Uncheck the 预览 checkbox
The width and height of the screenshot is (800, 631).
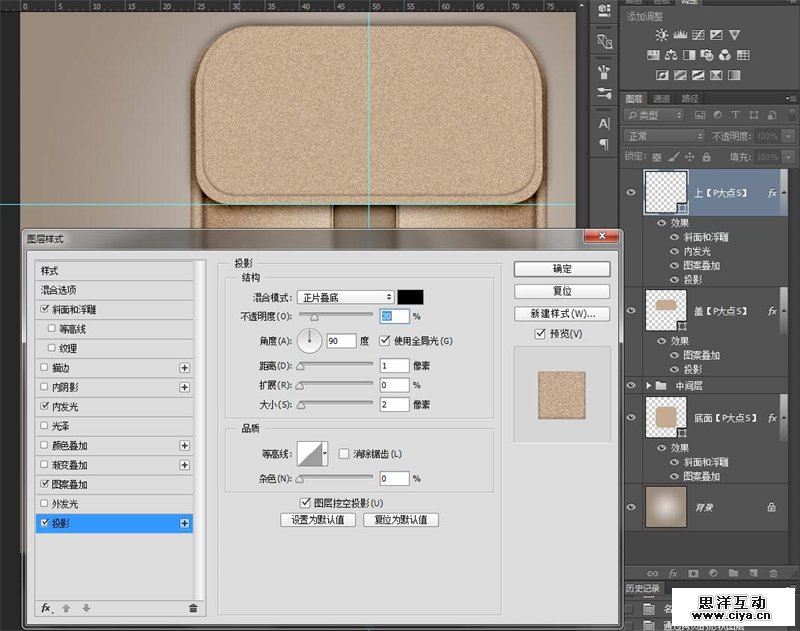tap(540, 333)
